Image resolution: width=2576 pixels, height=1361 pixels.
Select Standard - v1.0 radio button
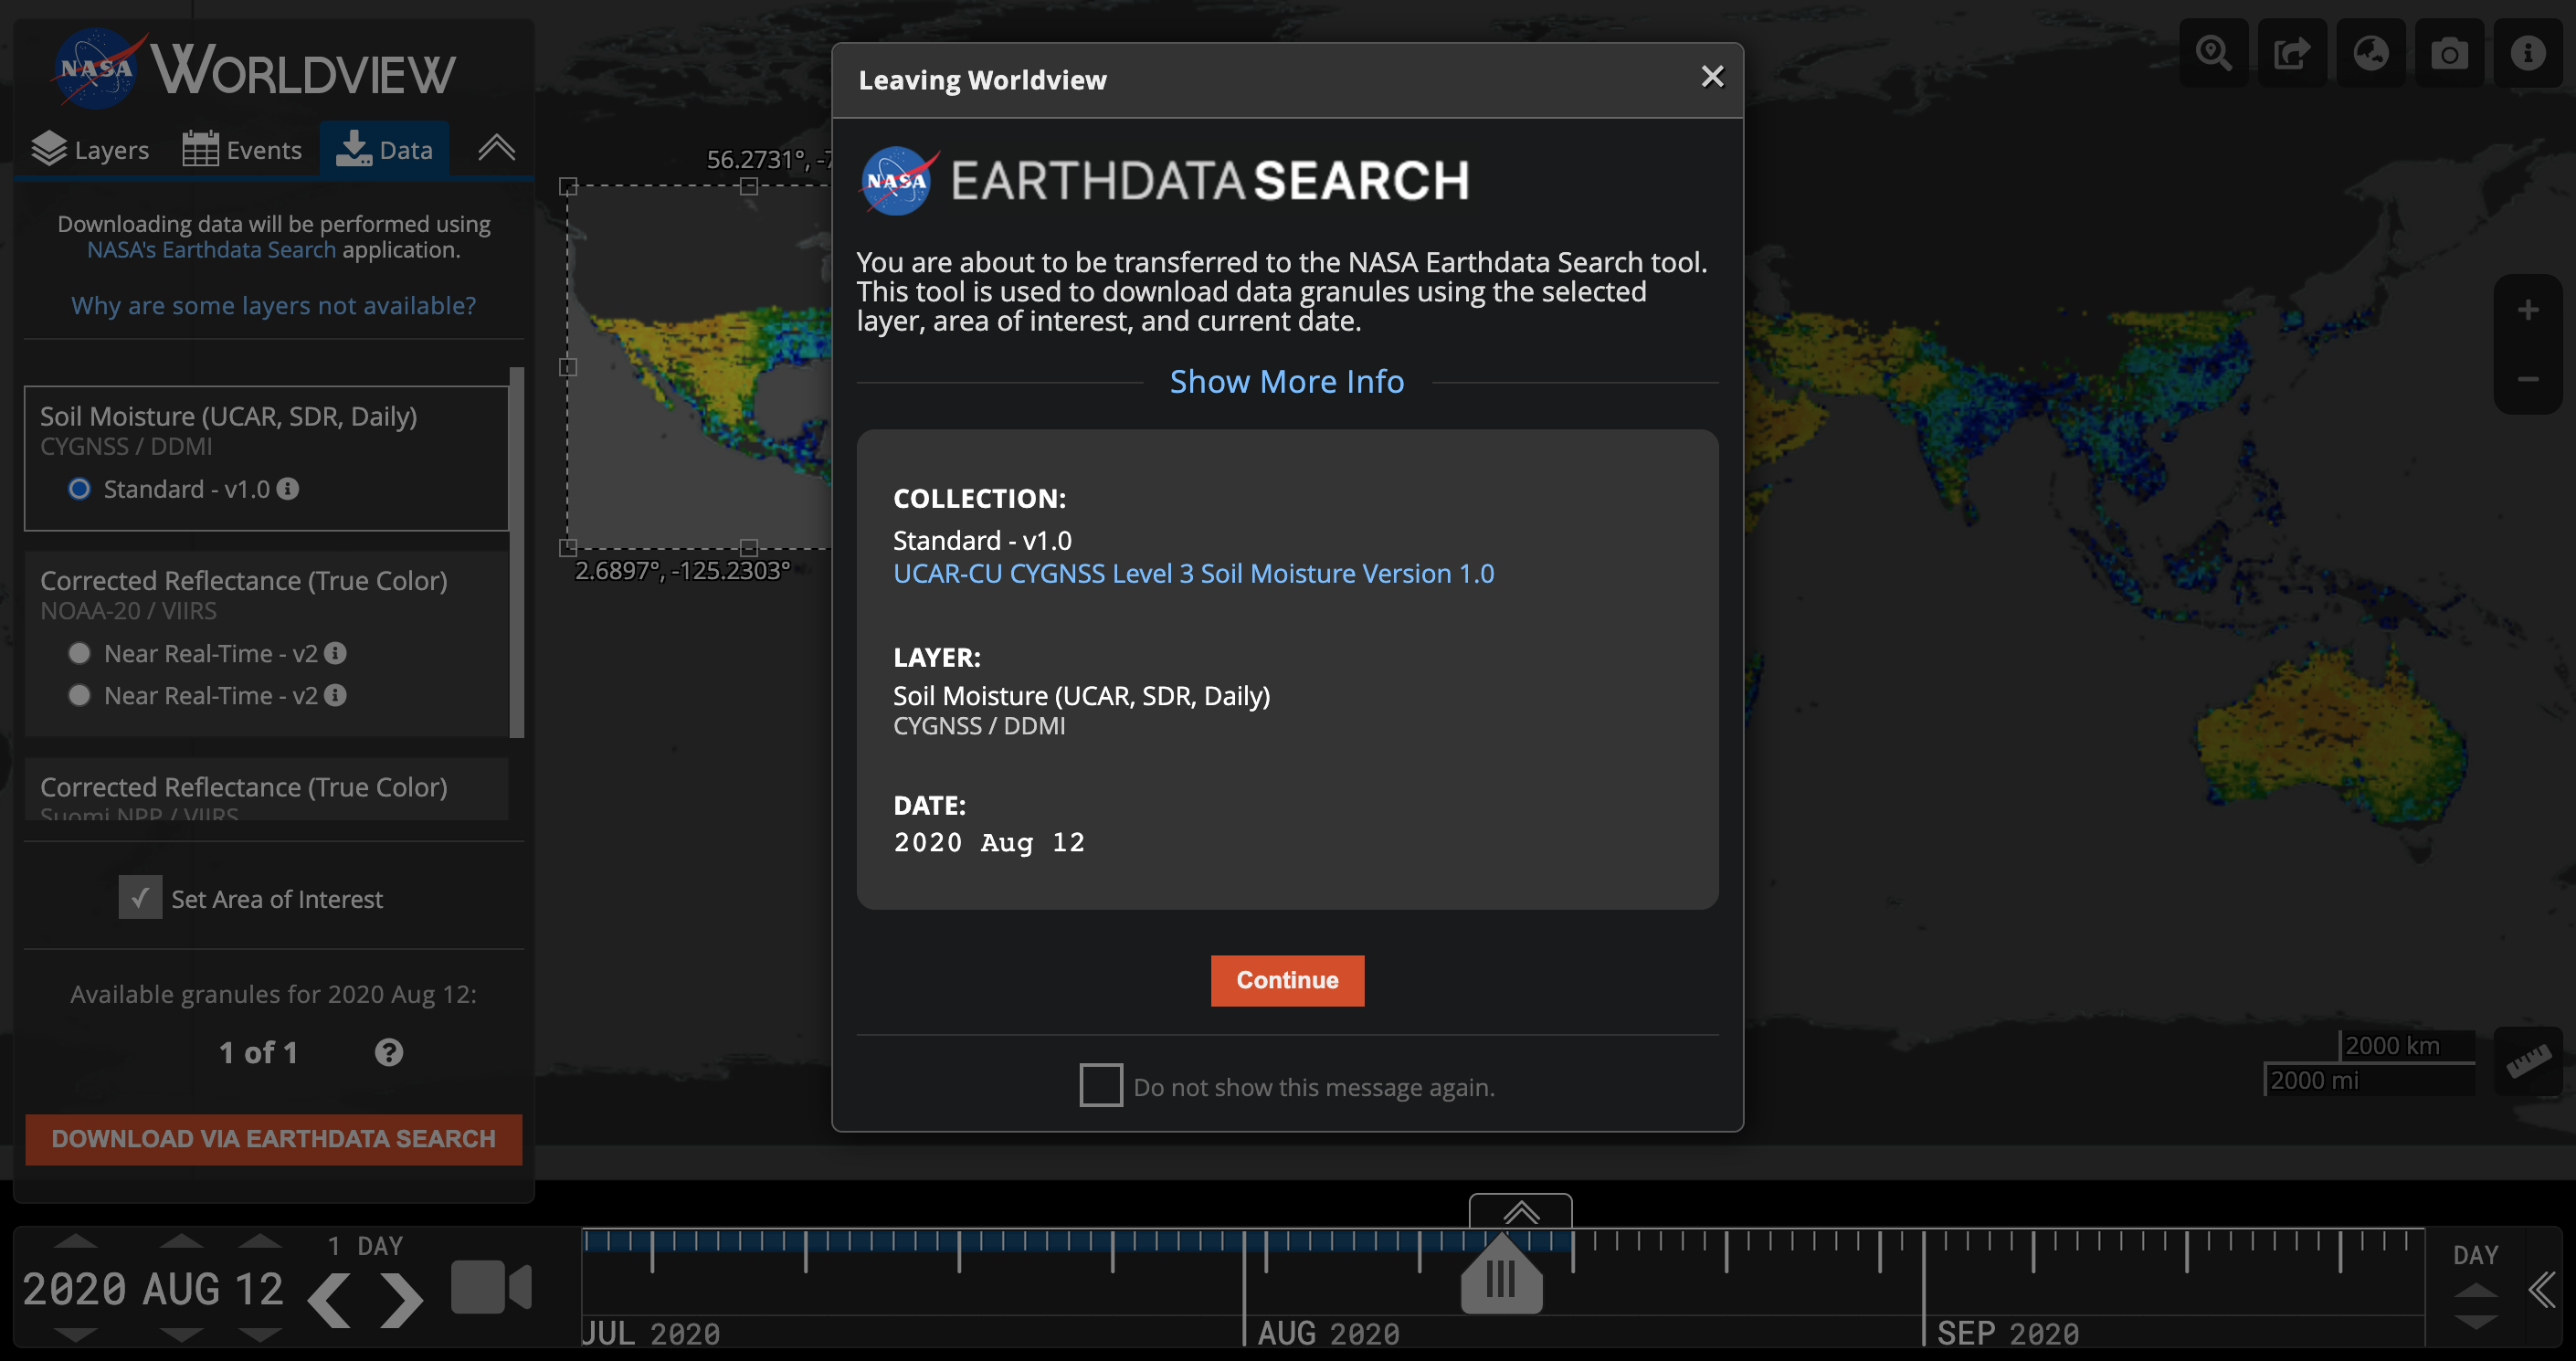79,489
